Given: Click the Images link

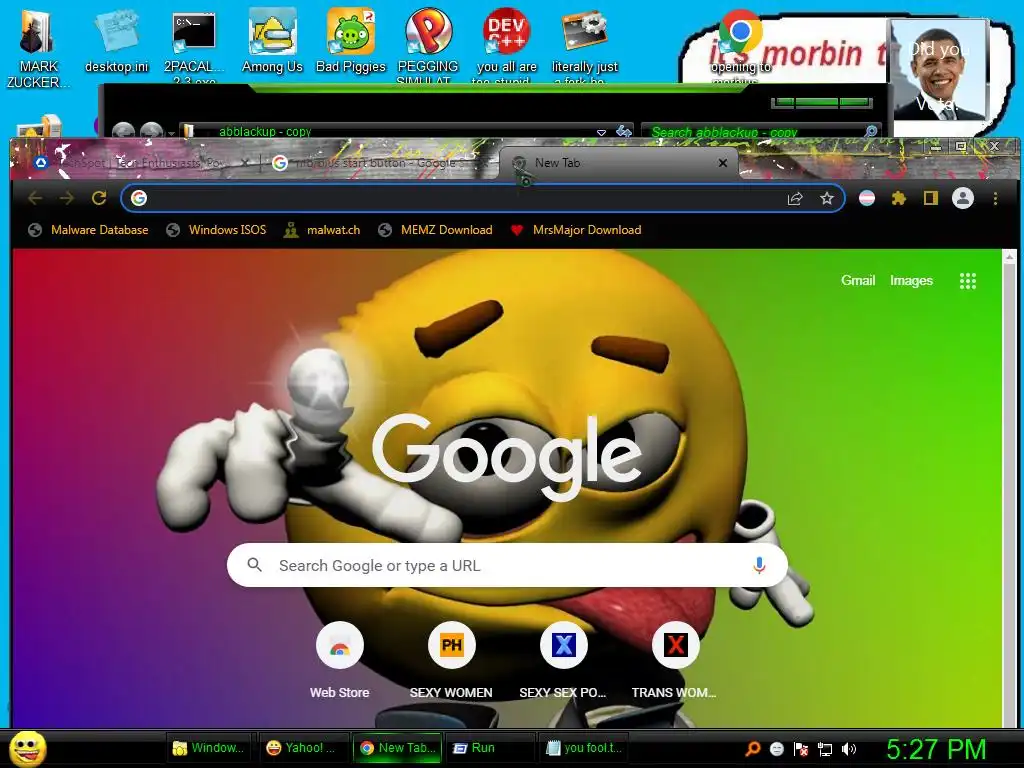Looking at the screenshot, I should (x=911, y=280).
